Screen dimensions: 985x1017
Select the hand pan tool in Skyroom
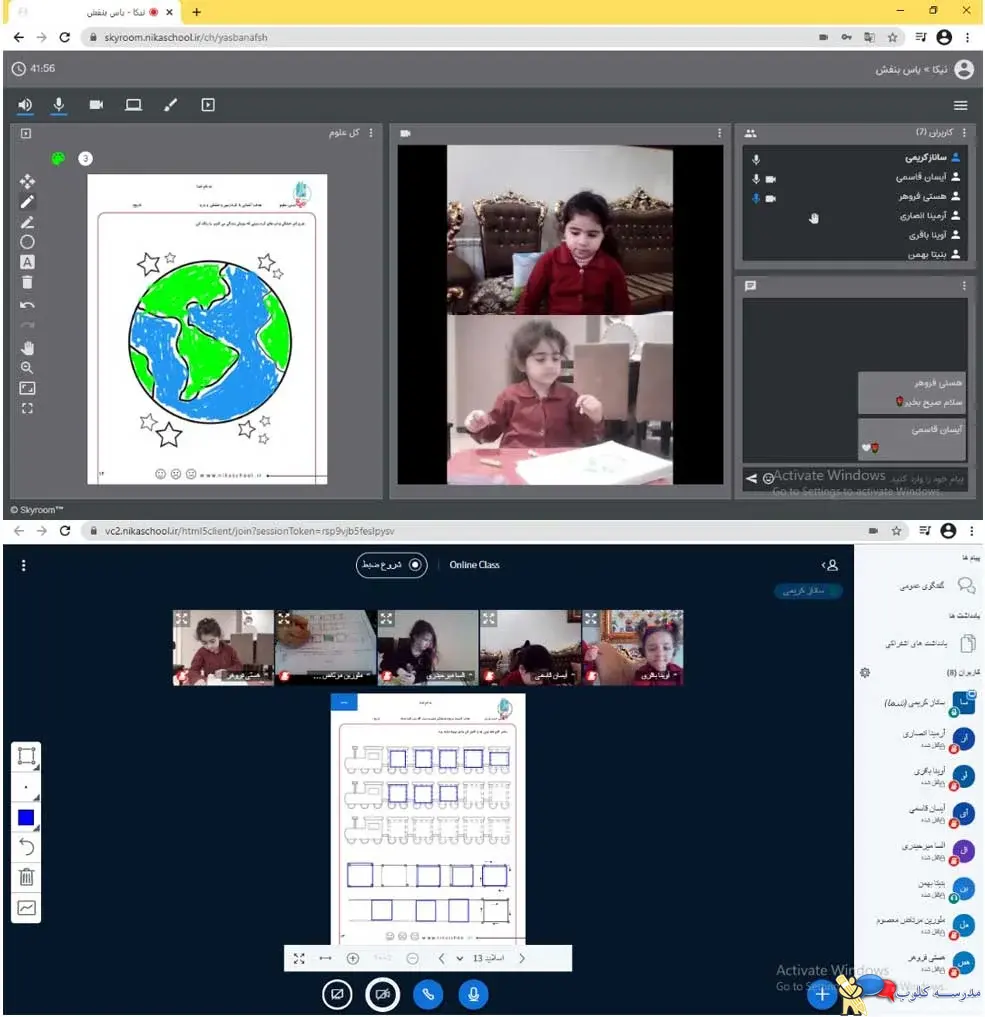[x=27, y=348]
